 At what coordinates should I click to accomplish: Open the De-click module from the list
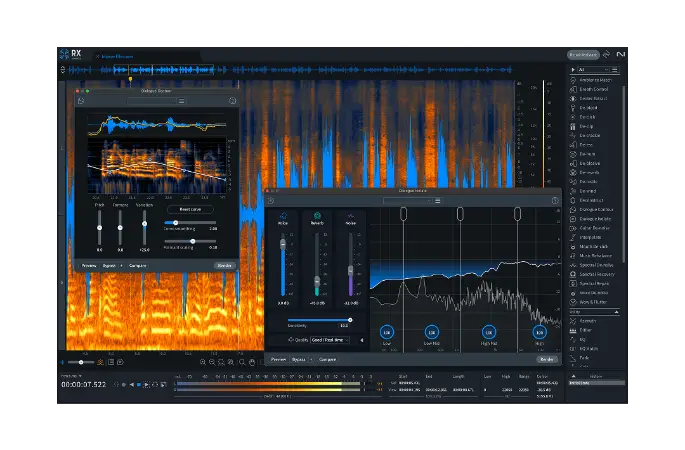click(588, 117)
